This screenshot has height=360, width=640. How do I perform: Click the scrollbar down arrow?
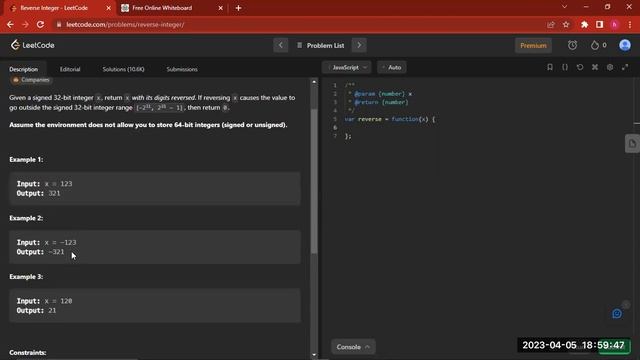[x=314, y=355]
